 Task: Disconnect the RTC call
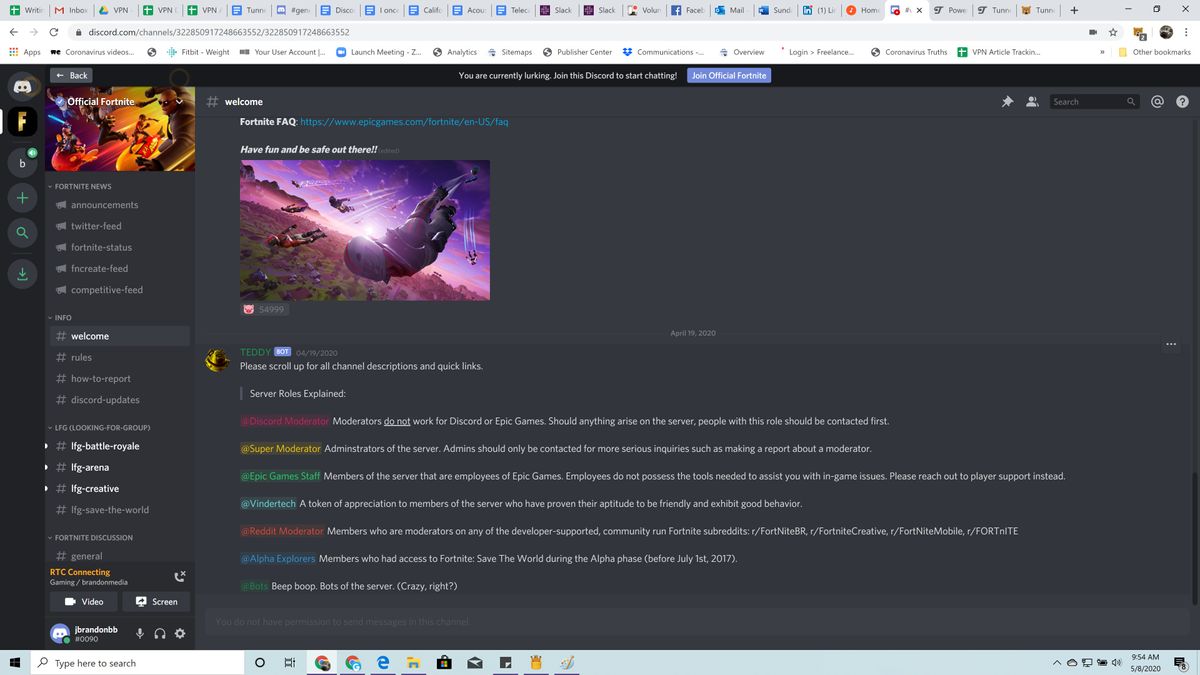[x=180, y=575]
